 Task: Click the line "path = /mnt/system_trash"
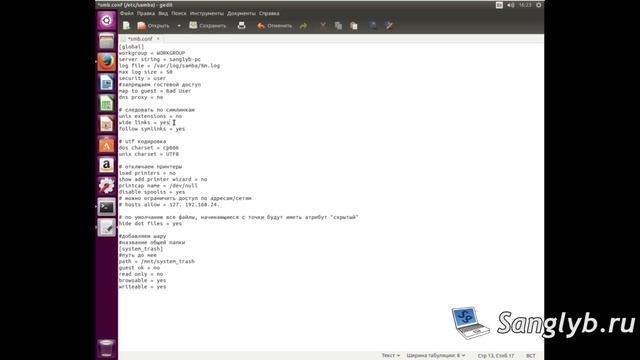157,262
